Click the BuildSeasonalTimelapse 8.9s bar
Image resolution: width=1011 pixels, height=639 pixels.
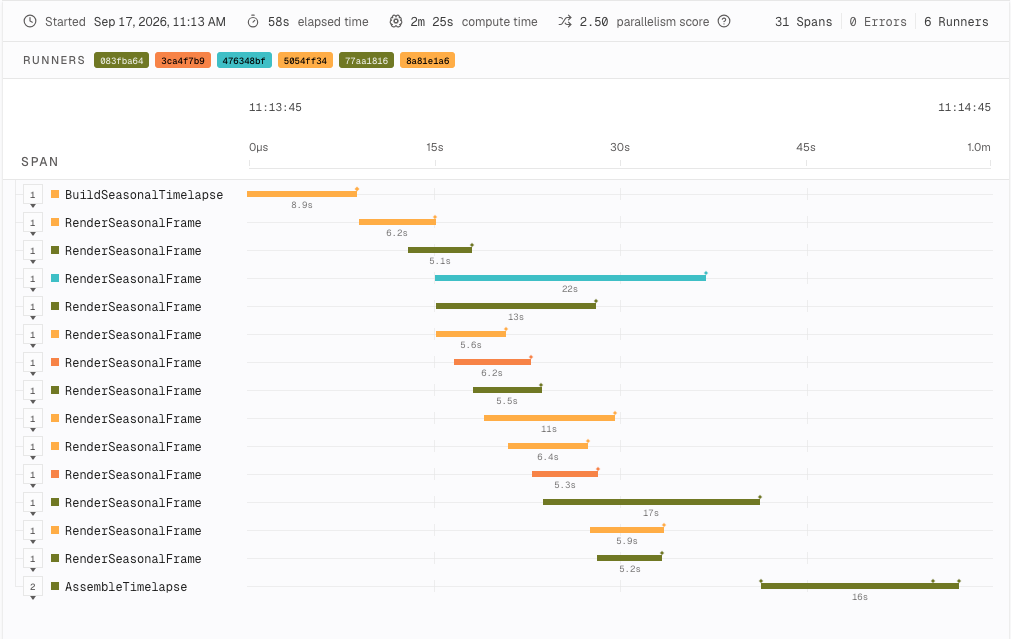click(x=302, y=193)
